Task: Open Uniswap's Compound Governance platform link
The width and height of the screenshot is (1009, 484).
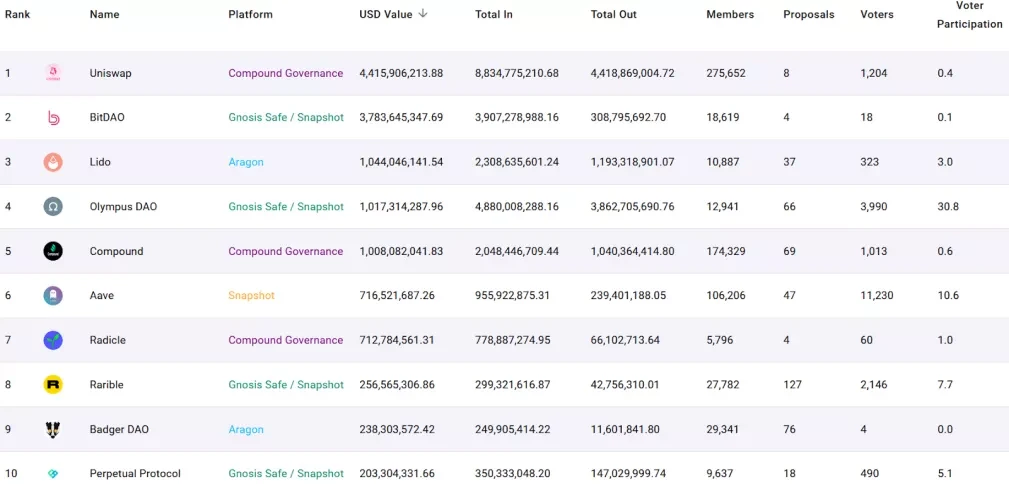Action: 286,73
